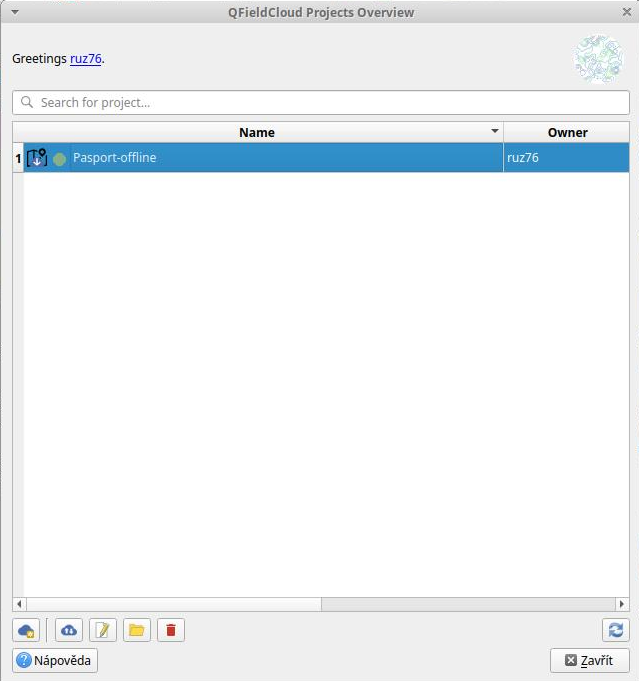This screenshot has height=681, width=639.
Task: Click the red delete project trash icon
Action: click(171, 630)
